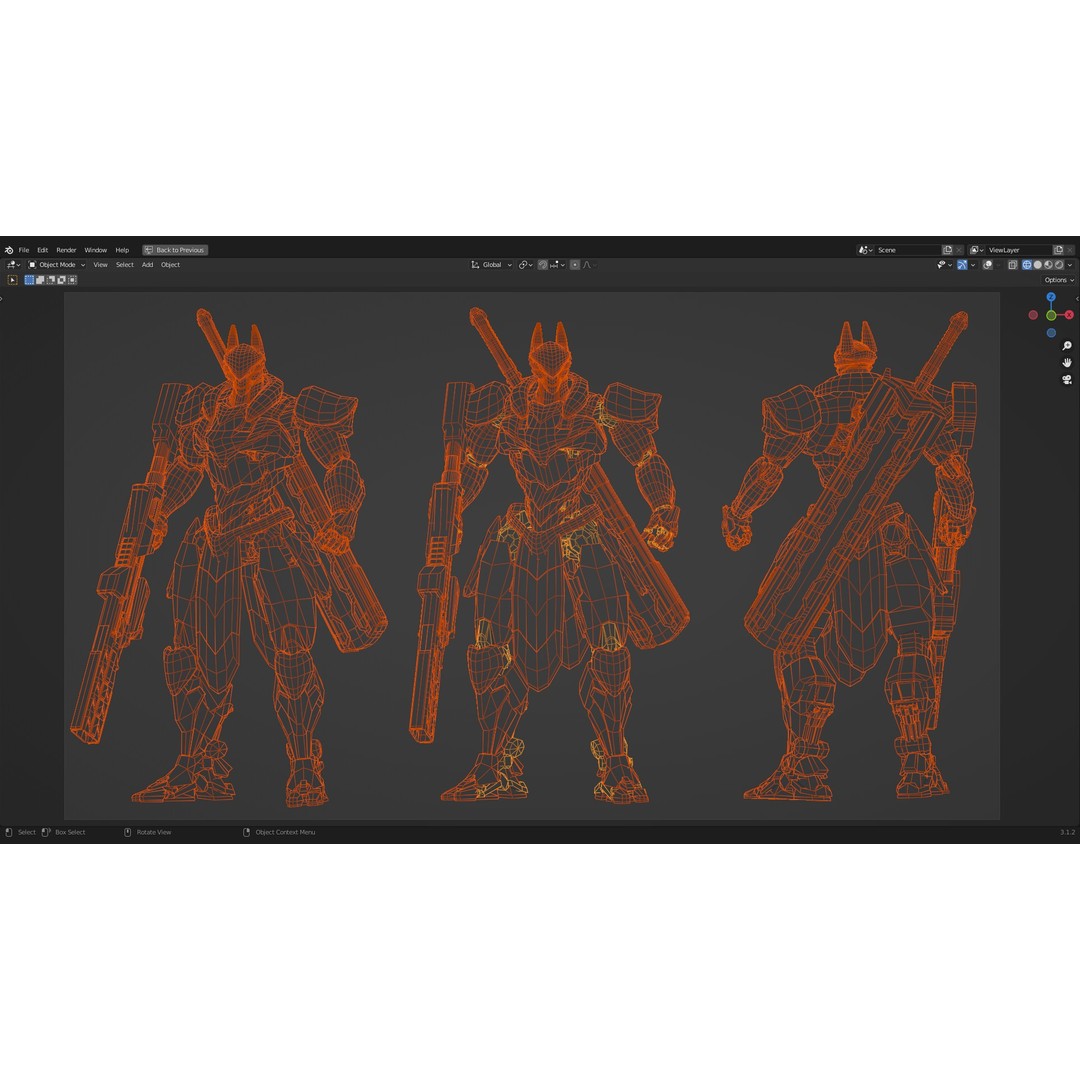Open the viewport Object menu
1080x1080 pixels.
point(170,264)
